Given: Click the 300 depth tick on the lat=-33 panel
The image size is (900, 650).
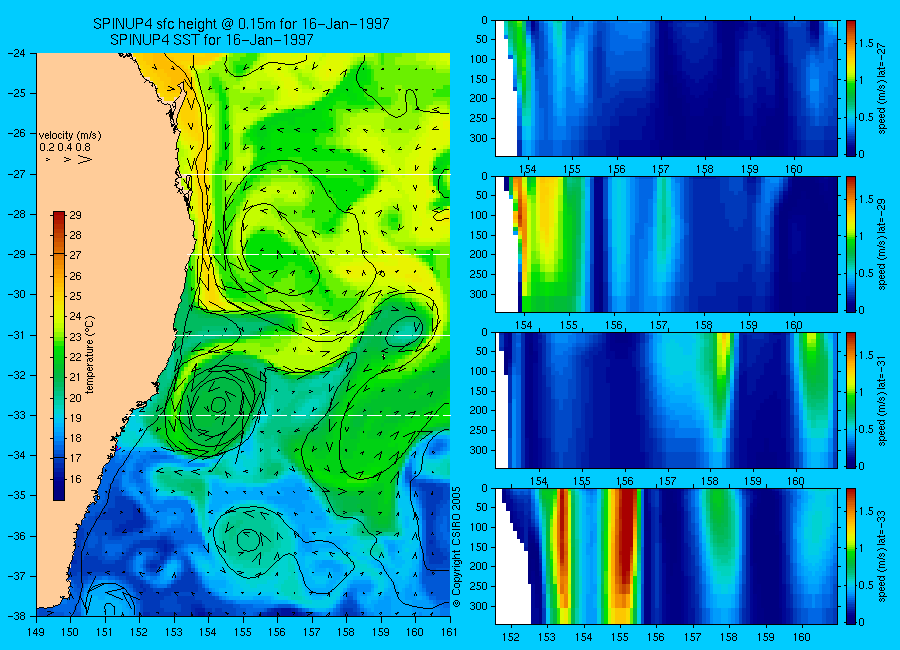Looking at the screenshot, I should 479,606.
